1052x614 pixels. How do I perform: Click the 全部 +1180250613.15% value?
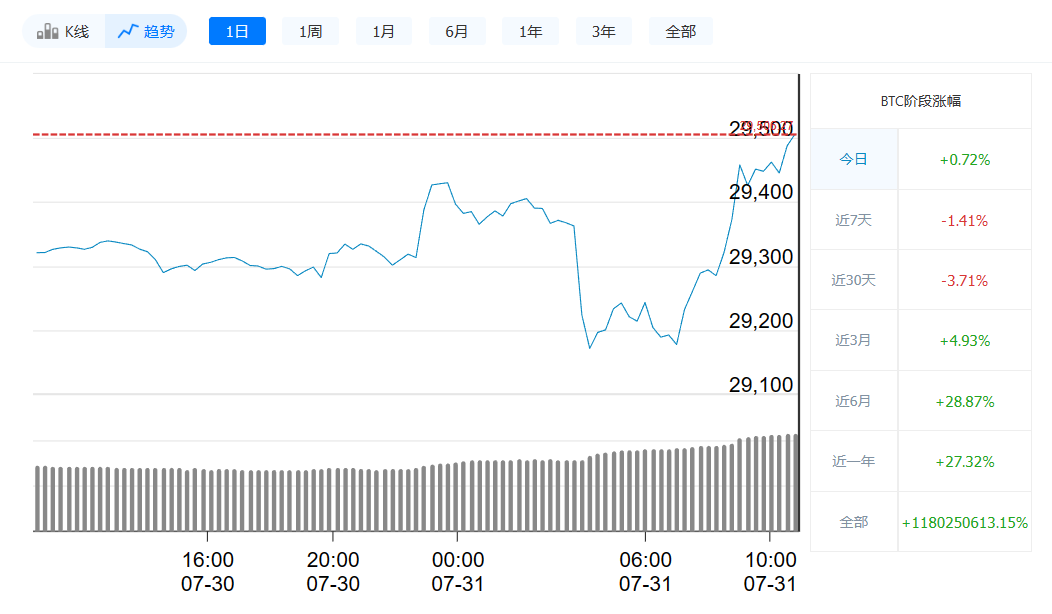click(x=965, y=521)
